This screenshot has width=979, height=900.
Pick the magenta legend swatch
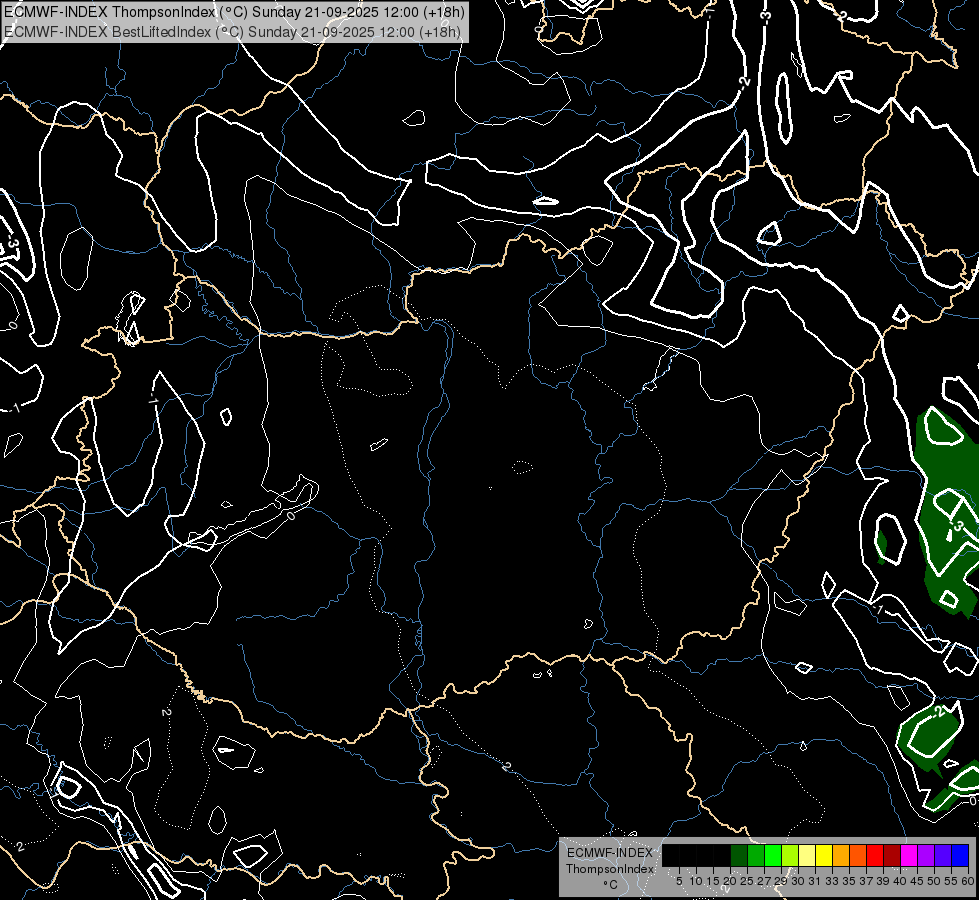pyautogui.click(x=909, y=855)
